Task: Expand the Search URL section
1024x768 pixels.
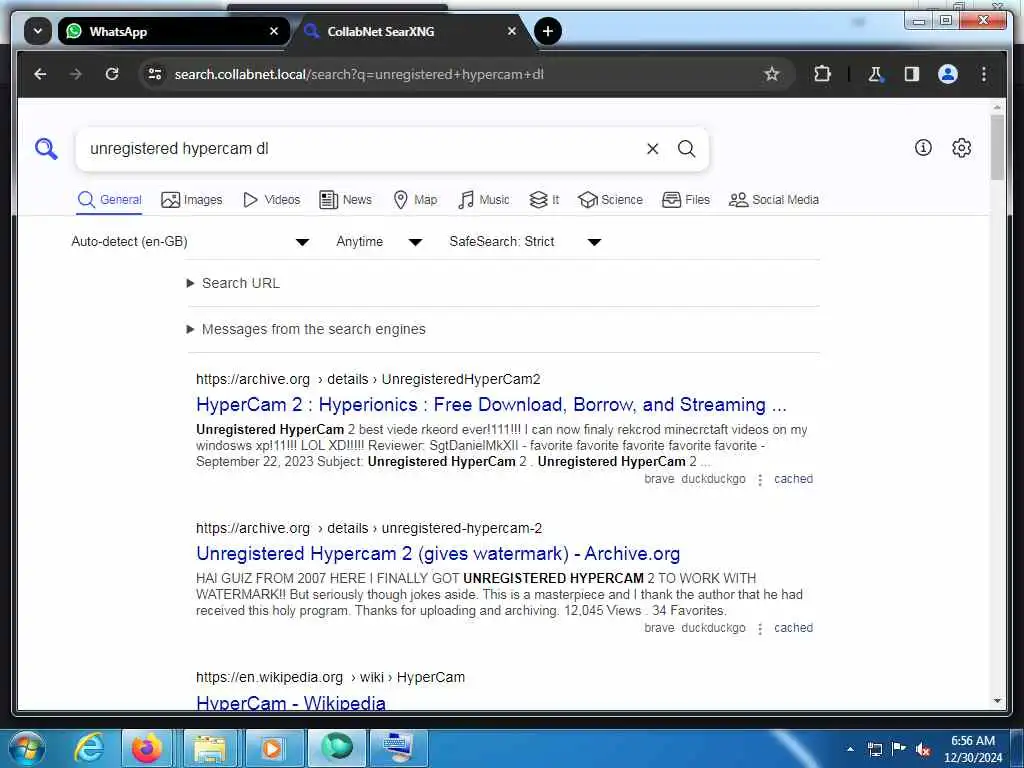Action: pos(234,283)
